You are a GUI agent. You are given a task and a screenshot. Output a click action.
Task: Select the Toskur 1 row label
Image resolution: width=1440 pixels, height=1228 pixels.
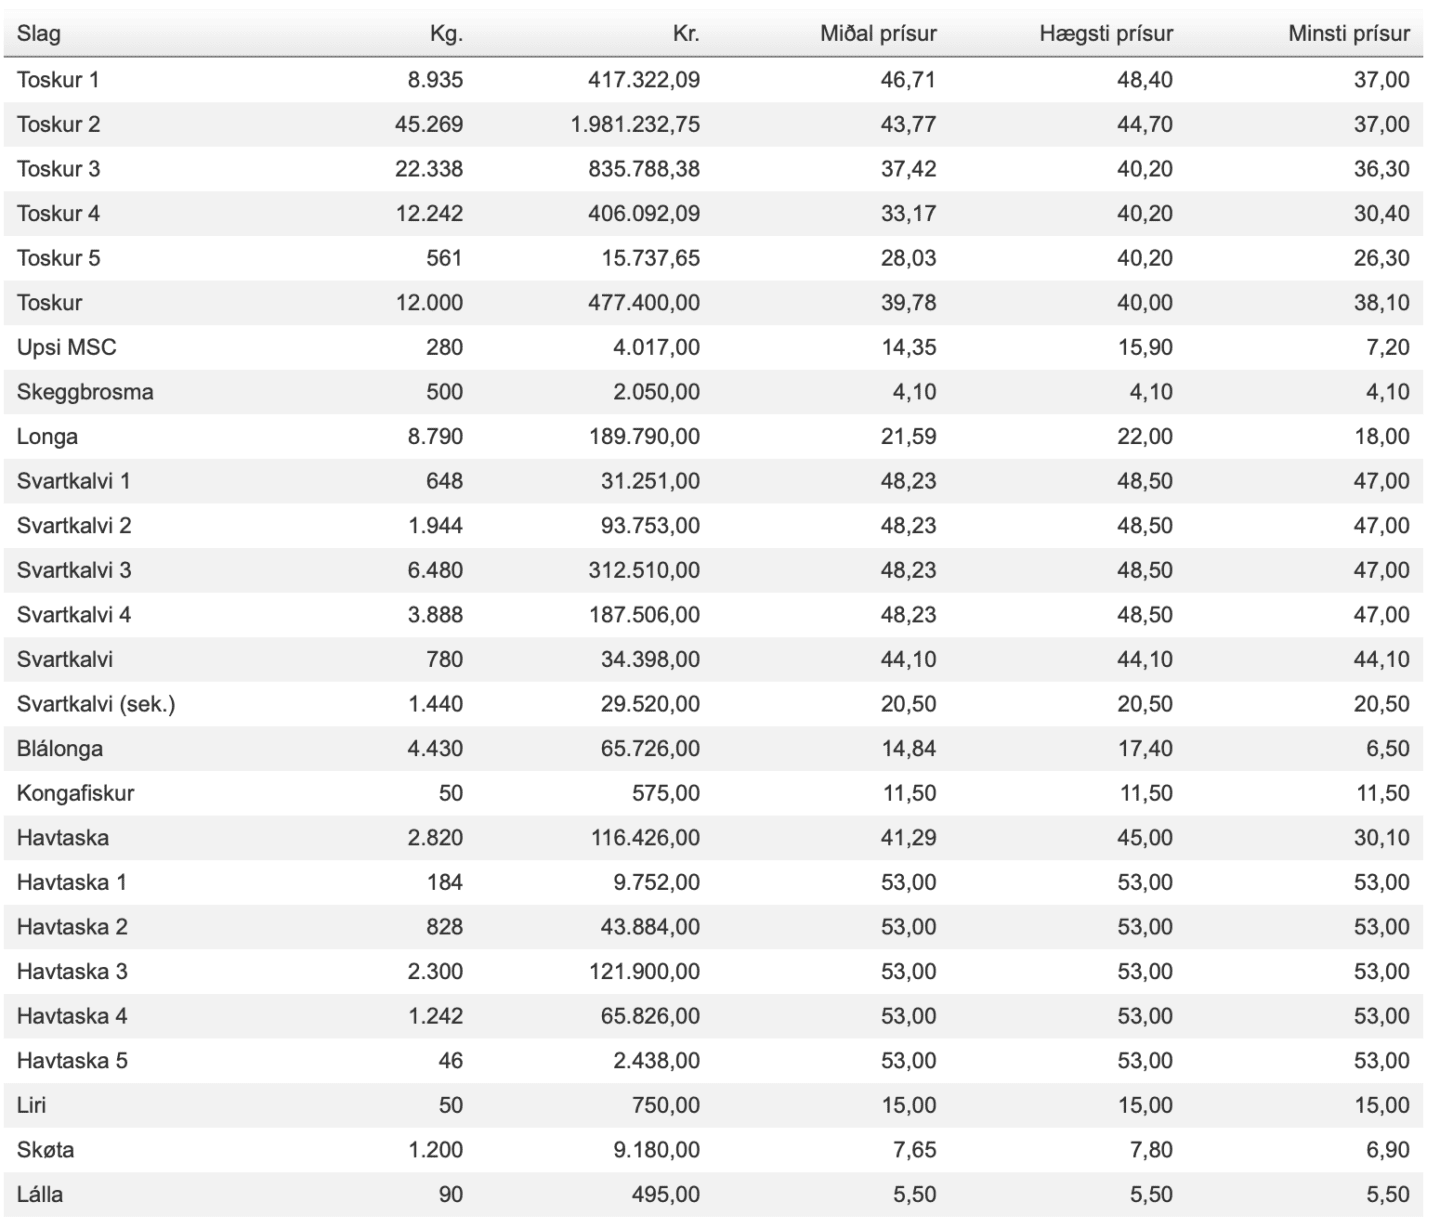pos(58,80)
